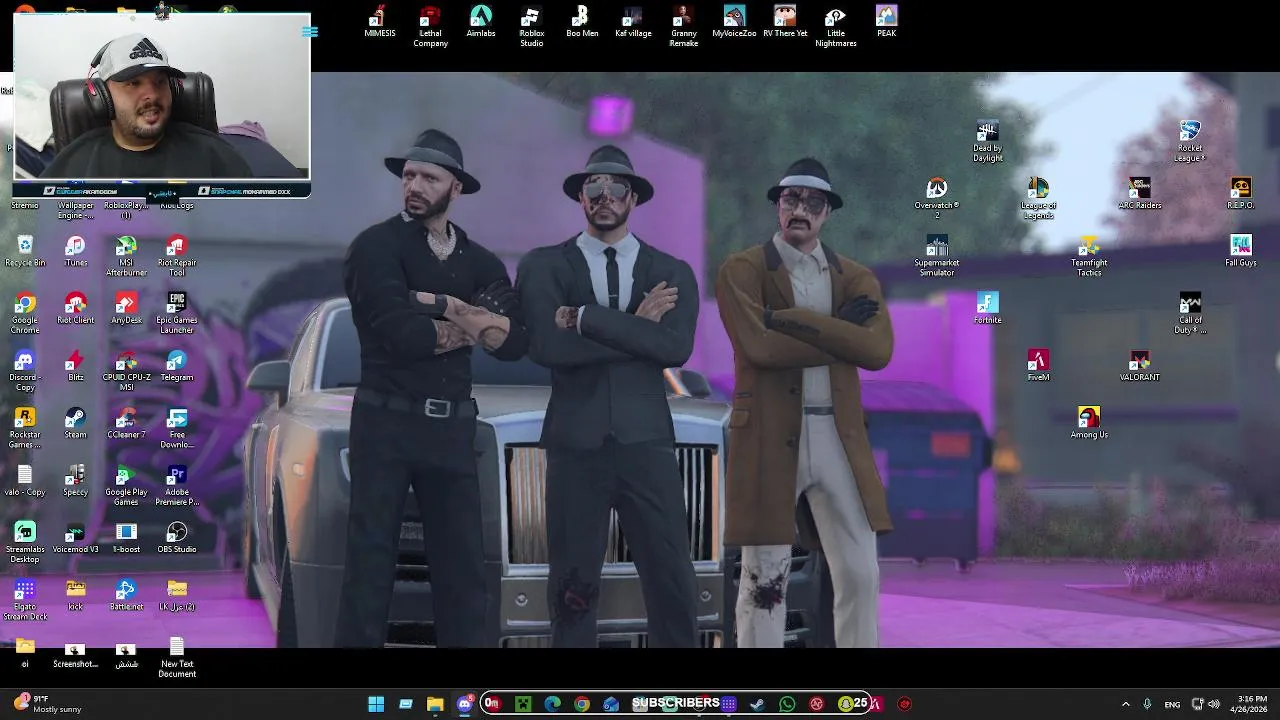Launch Adobe Premiere Pro icon
This screenshot has width=1280, height=720.
pos(177,484)
